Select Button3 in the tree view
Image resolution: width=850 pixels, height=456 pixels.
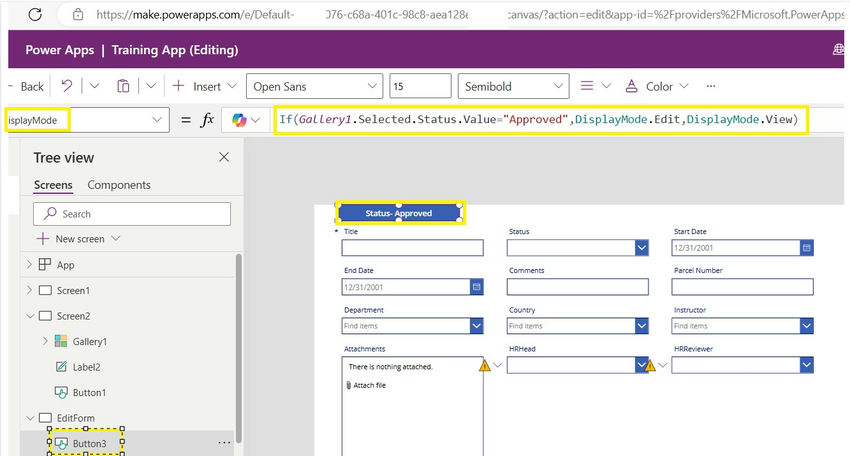89,444
